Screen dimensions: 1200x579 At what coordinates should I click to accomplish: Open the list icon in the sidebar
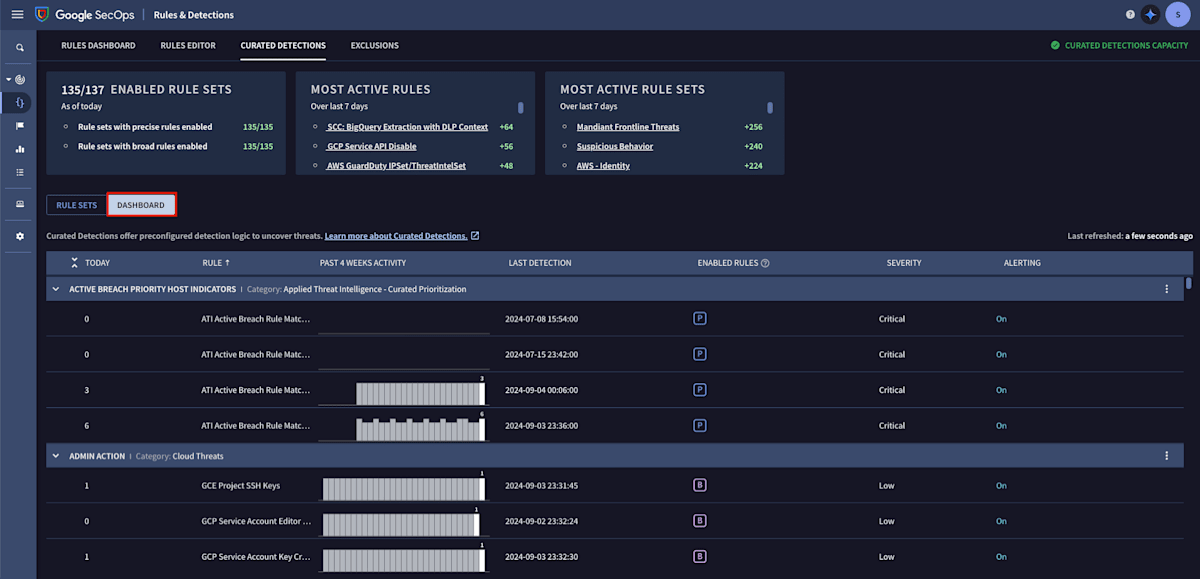(19, 172)
